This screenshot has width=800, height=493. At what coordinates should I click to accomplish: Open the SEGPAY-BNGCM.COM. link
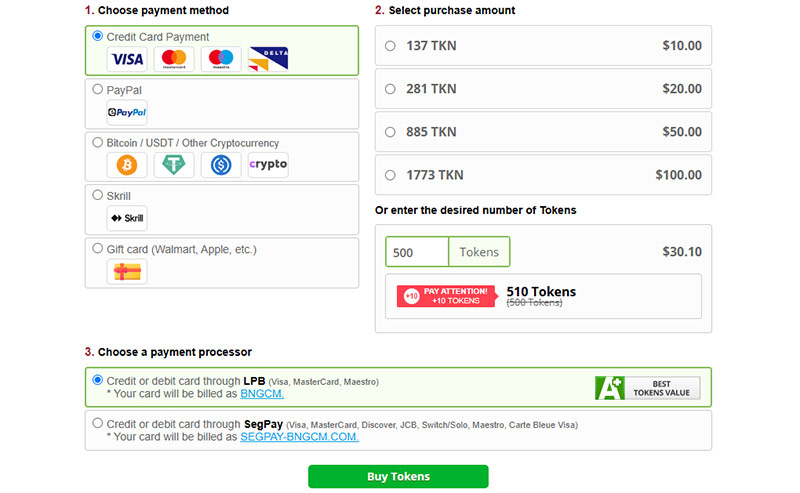click(299, 437)
